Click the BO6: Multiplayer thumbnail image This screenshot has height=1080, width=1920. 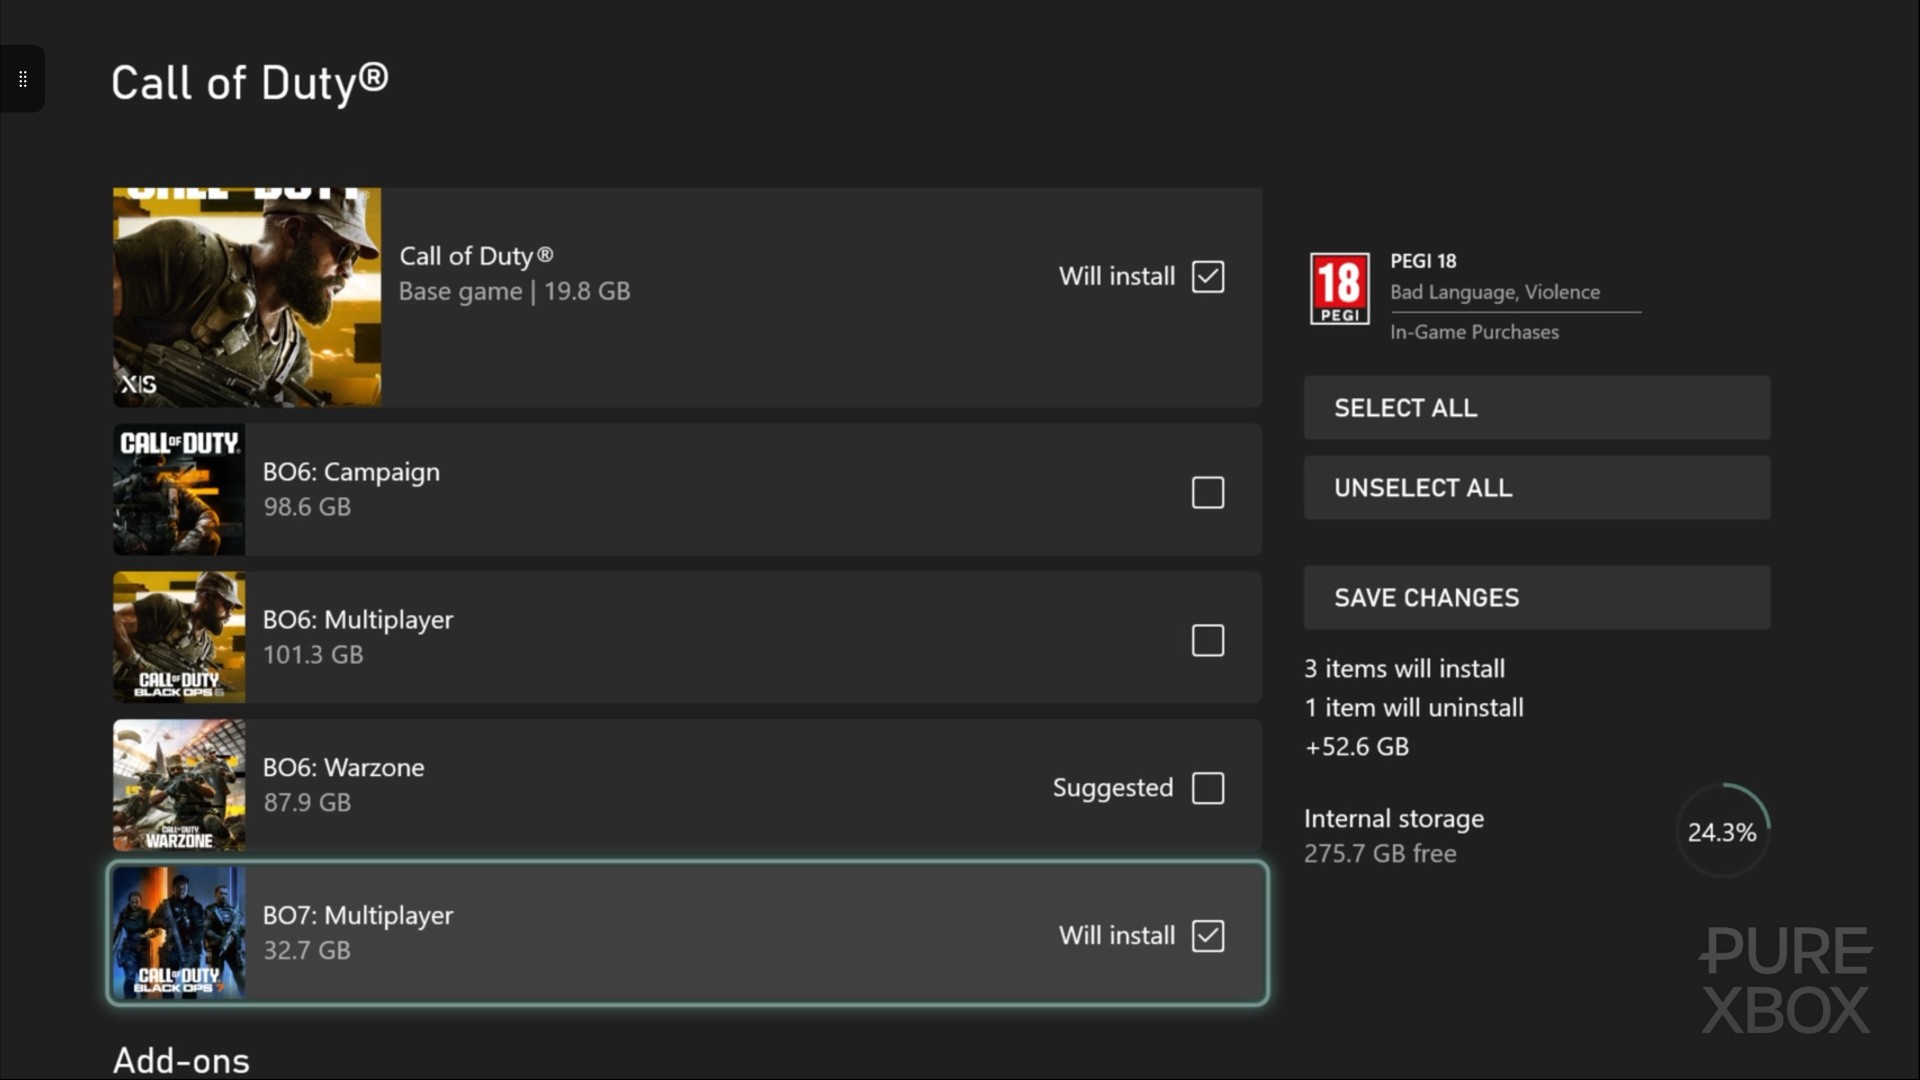[179, 637]
